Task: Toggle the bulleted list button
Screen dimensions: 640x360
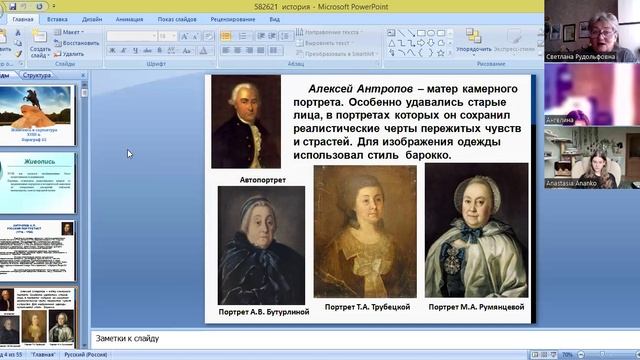Action: [x=226, y=36]
